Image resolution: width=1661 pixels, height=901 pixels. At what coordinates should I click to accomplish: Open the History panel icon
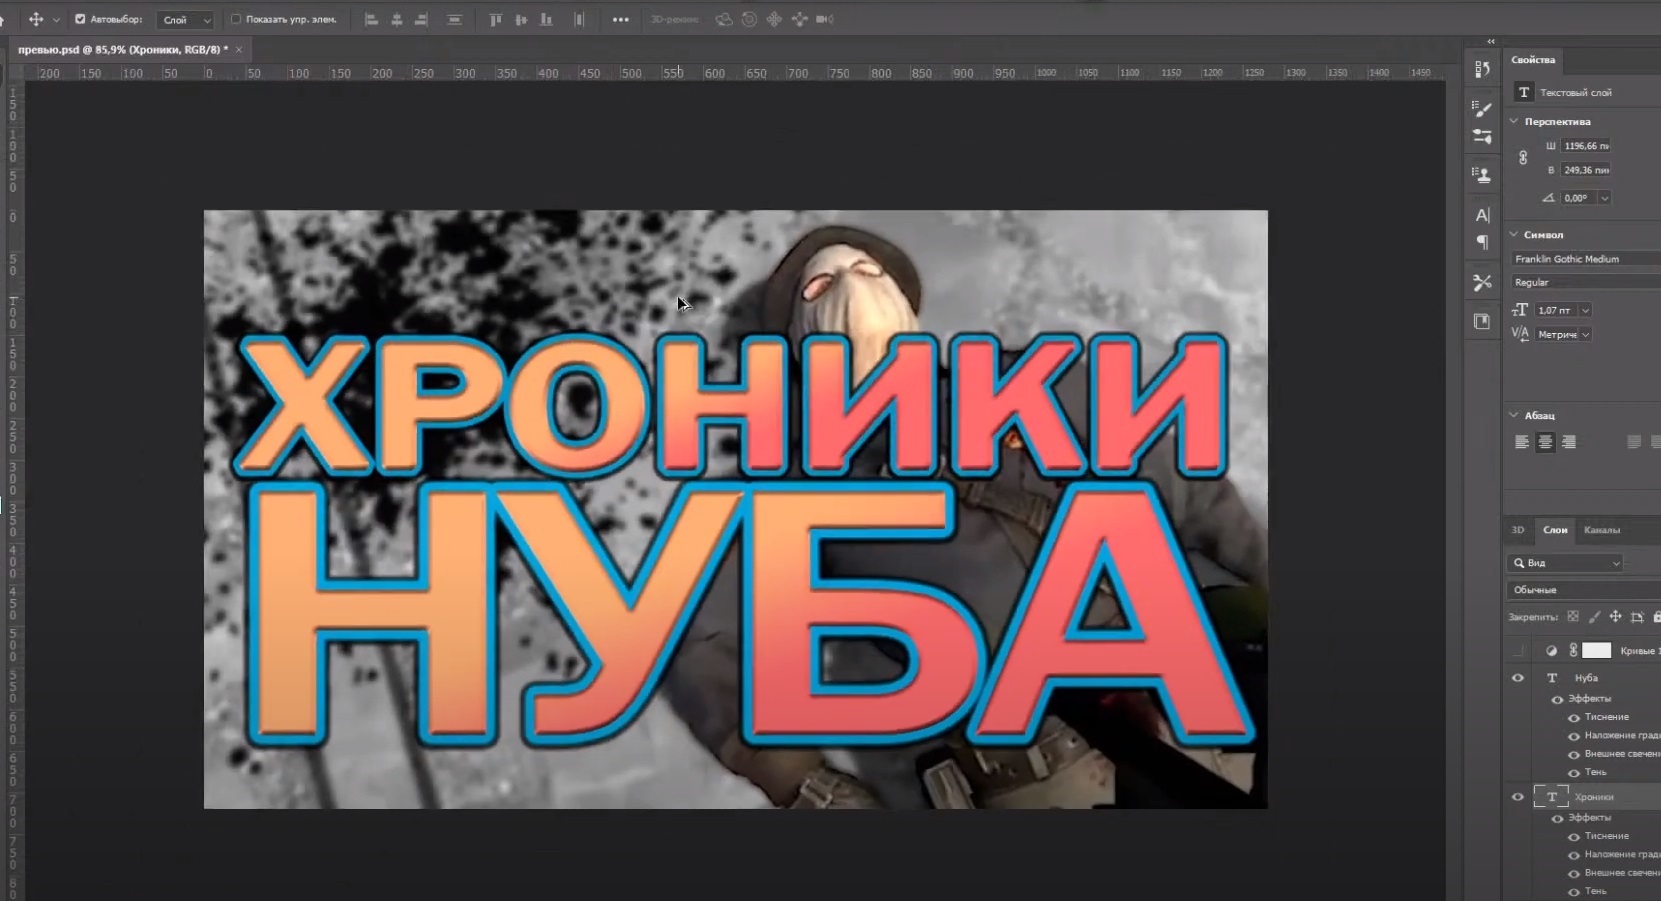pos(1482,69)
